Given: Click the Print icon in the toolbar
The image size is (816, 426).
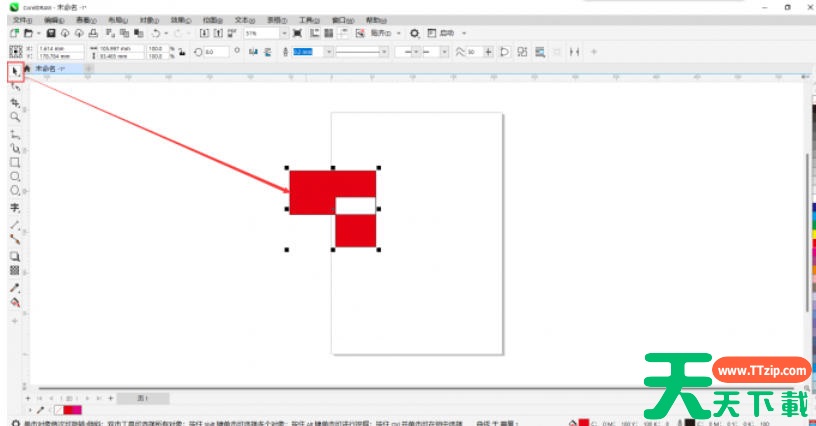Looking at the screenshot, I should (x=92, y=33).
